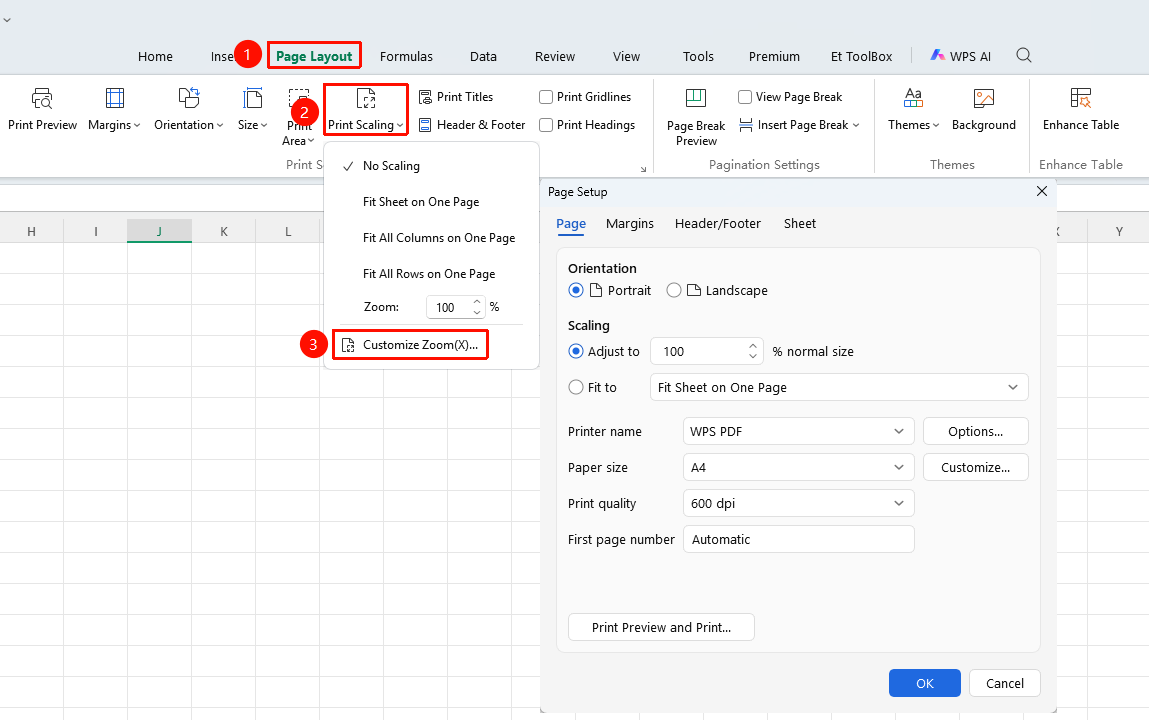Close the Page Setup dialog
This screenshot has height=720, width=1149.
point(1041,191)
